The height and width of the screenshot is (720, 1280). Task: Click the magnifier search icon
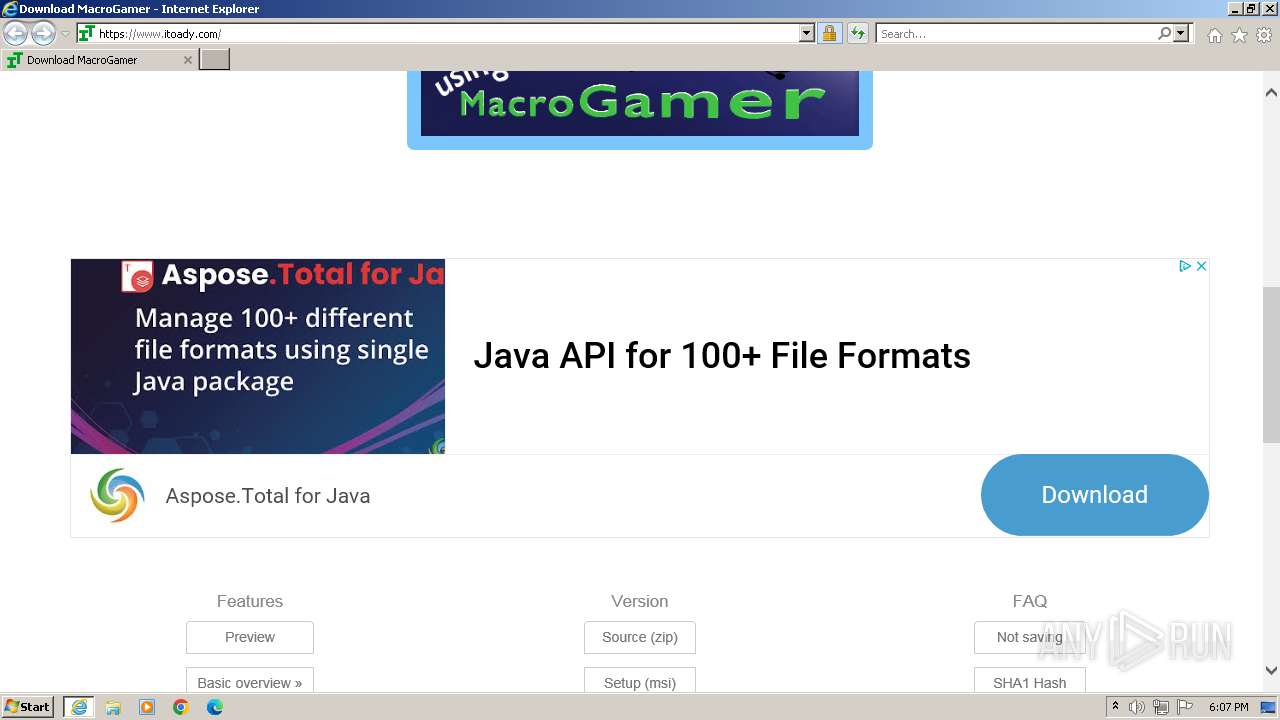[x=1164, y=34]
